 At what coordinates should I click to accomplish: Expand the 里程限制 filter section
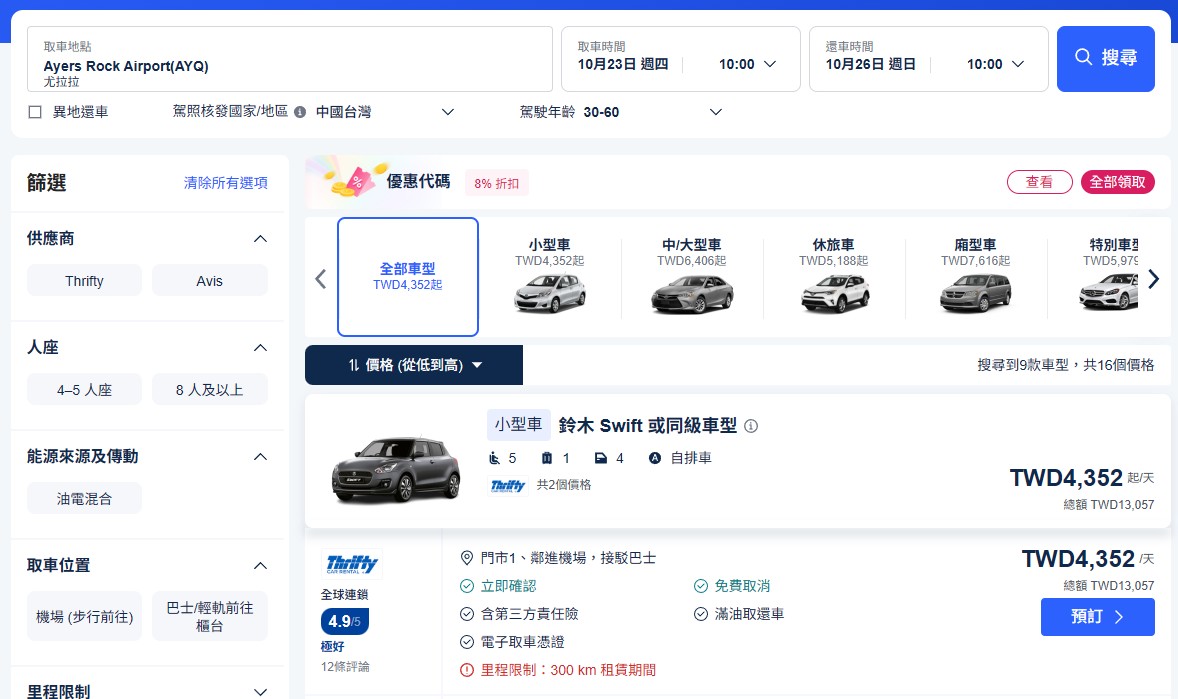pos(260,691)
